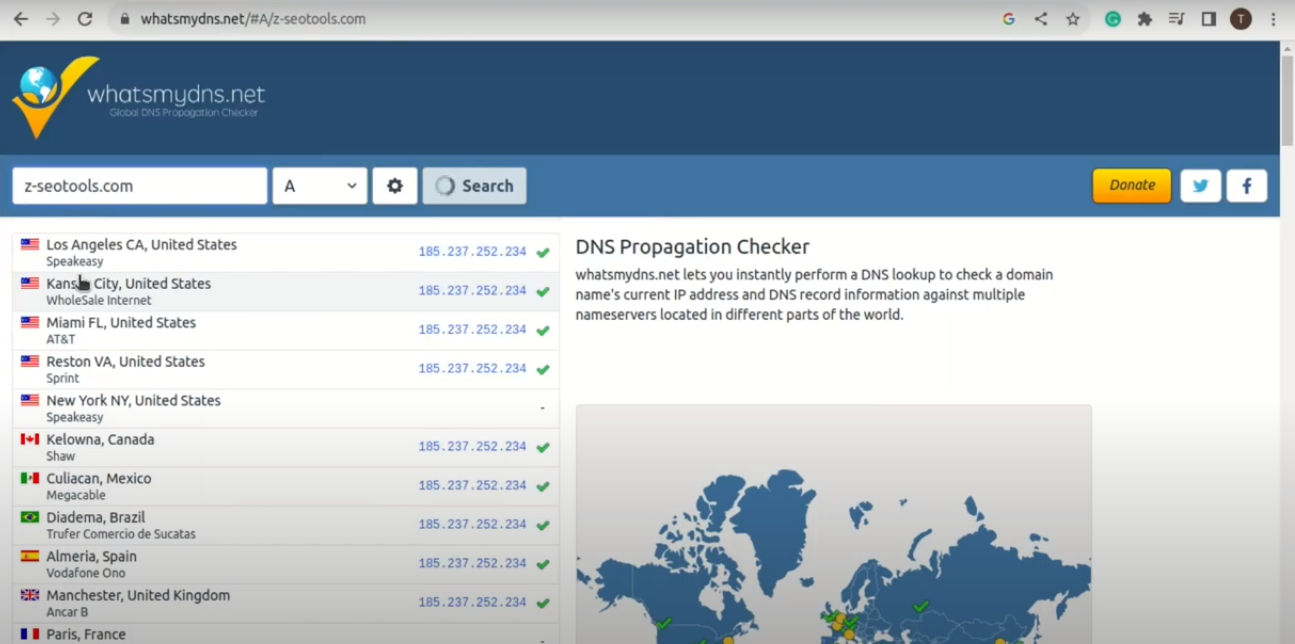Click the whatsmydns.net logo
Image resolution: width=1295 pixels, height=644 pixels.
tap(139, 97)
